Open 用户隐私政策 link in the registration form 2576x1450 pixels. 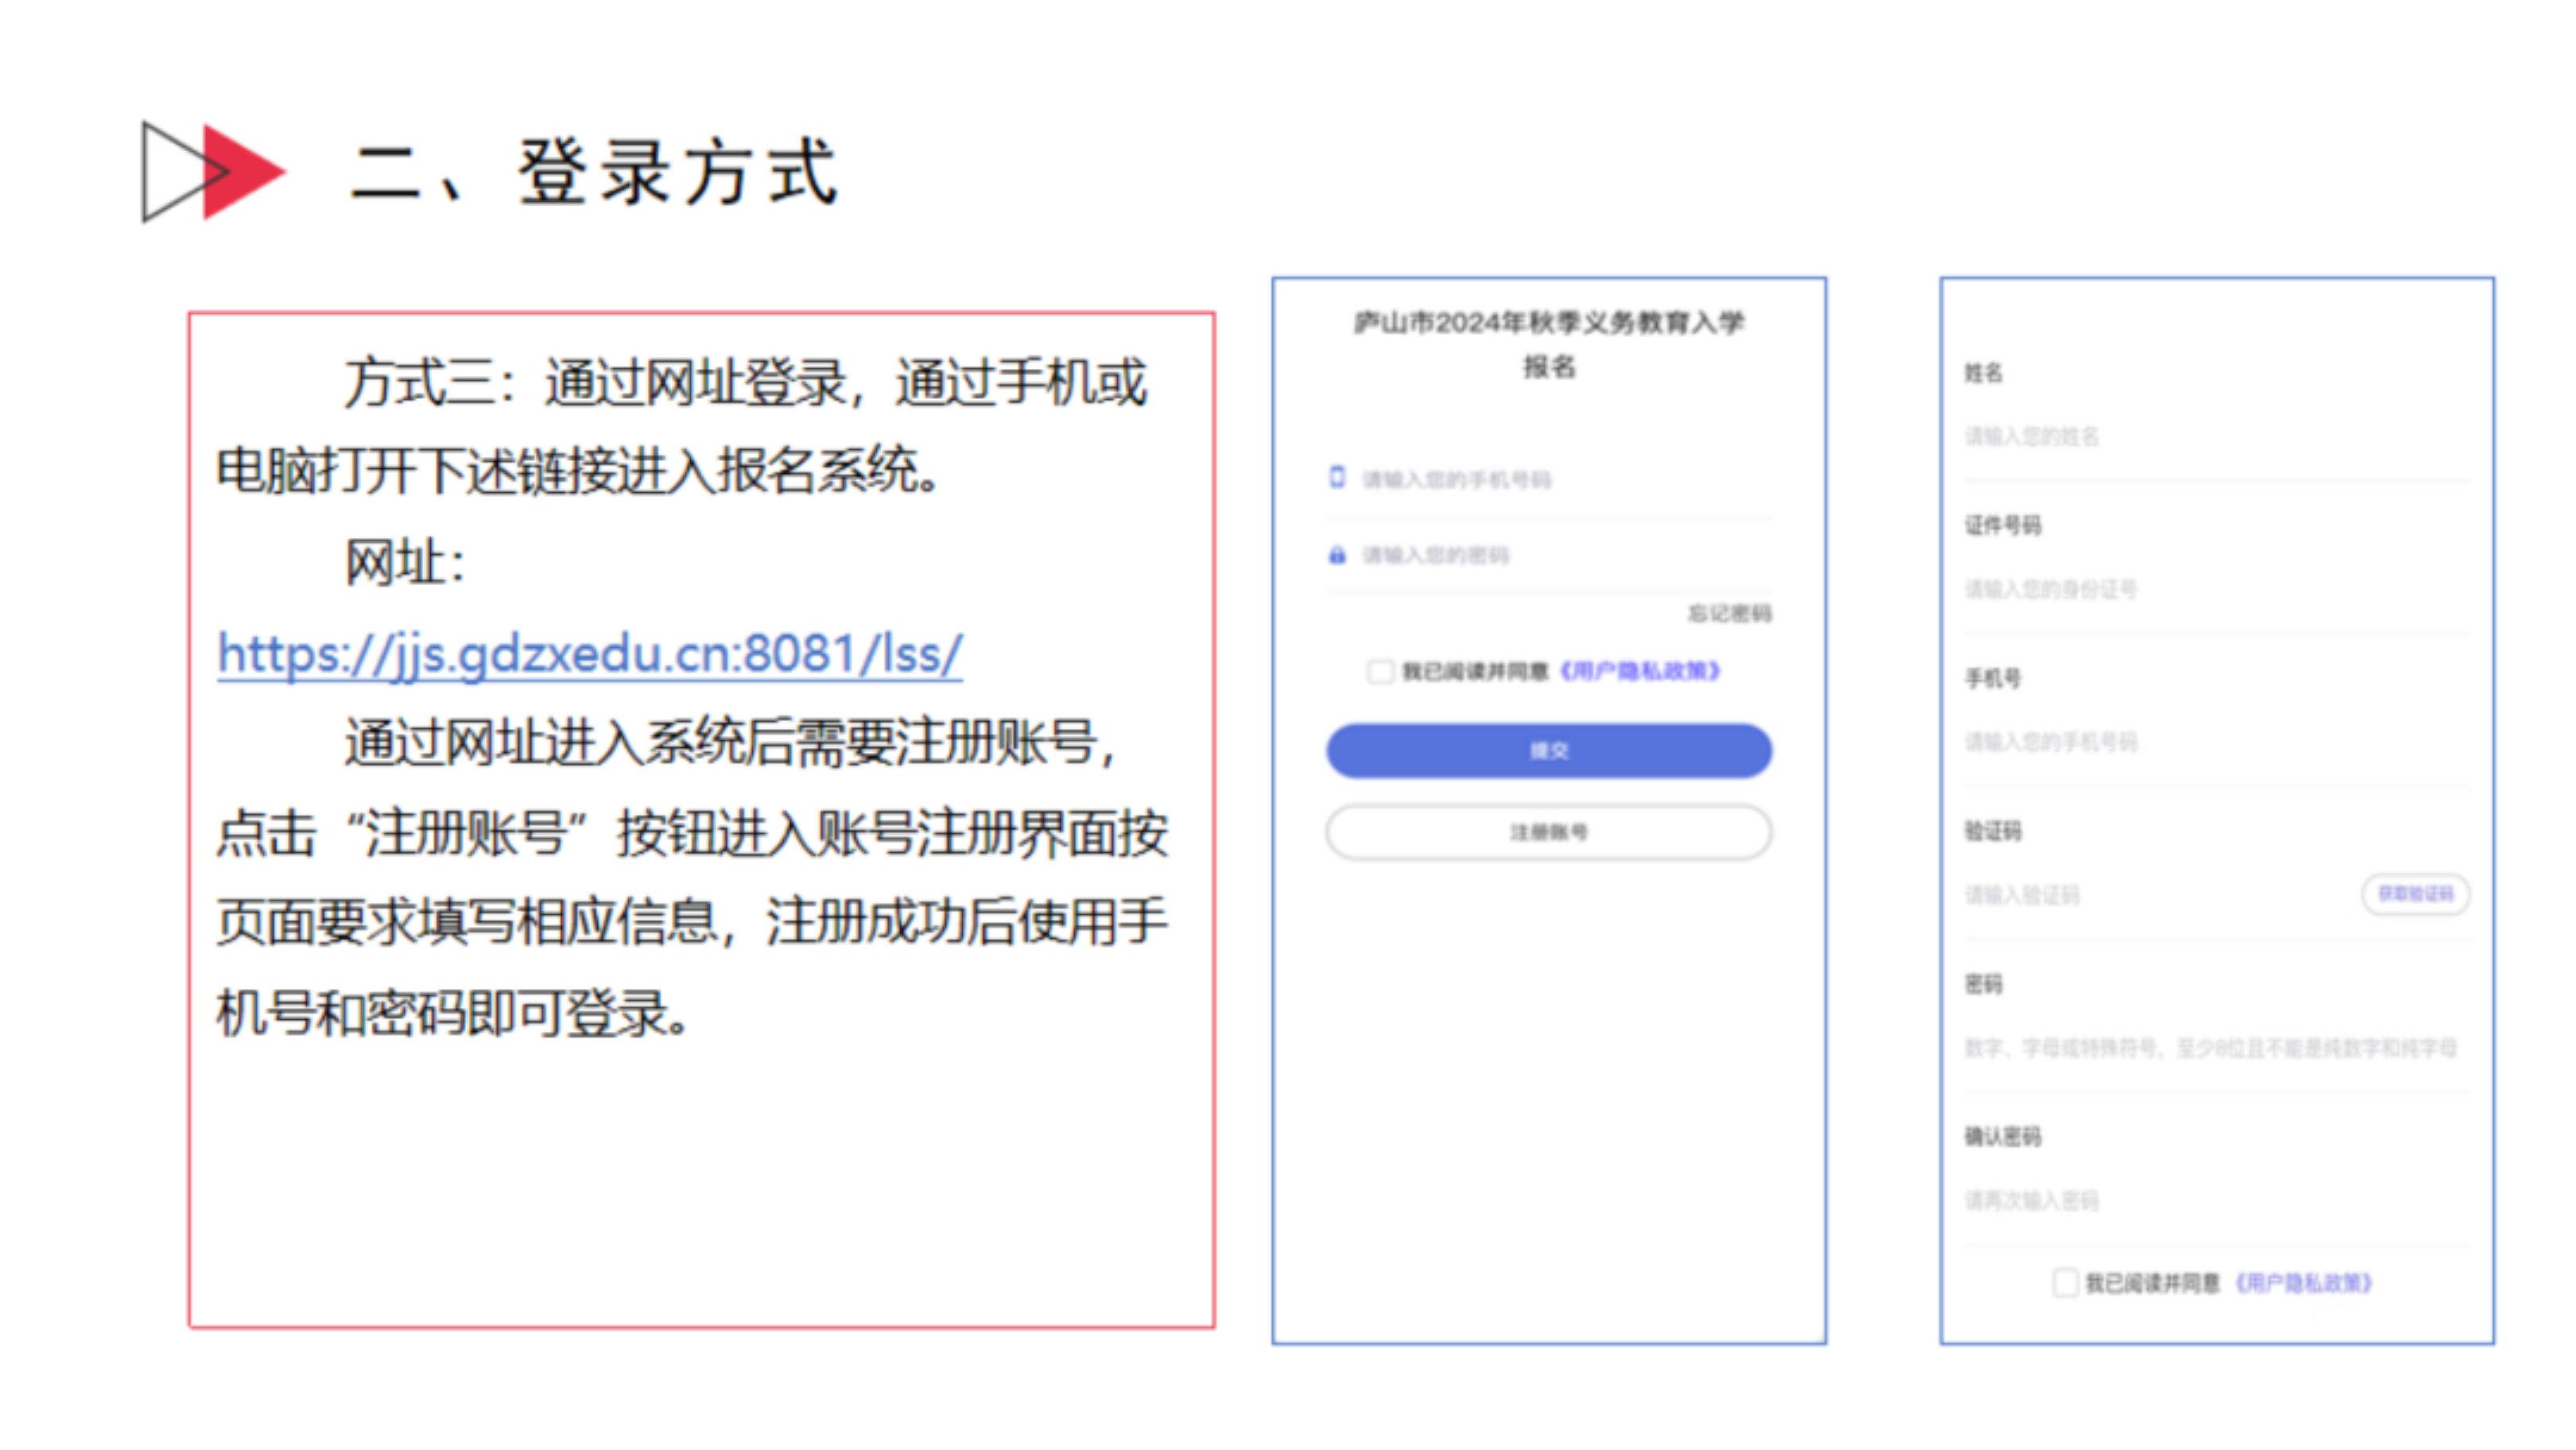point(2303,1283)
